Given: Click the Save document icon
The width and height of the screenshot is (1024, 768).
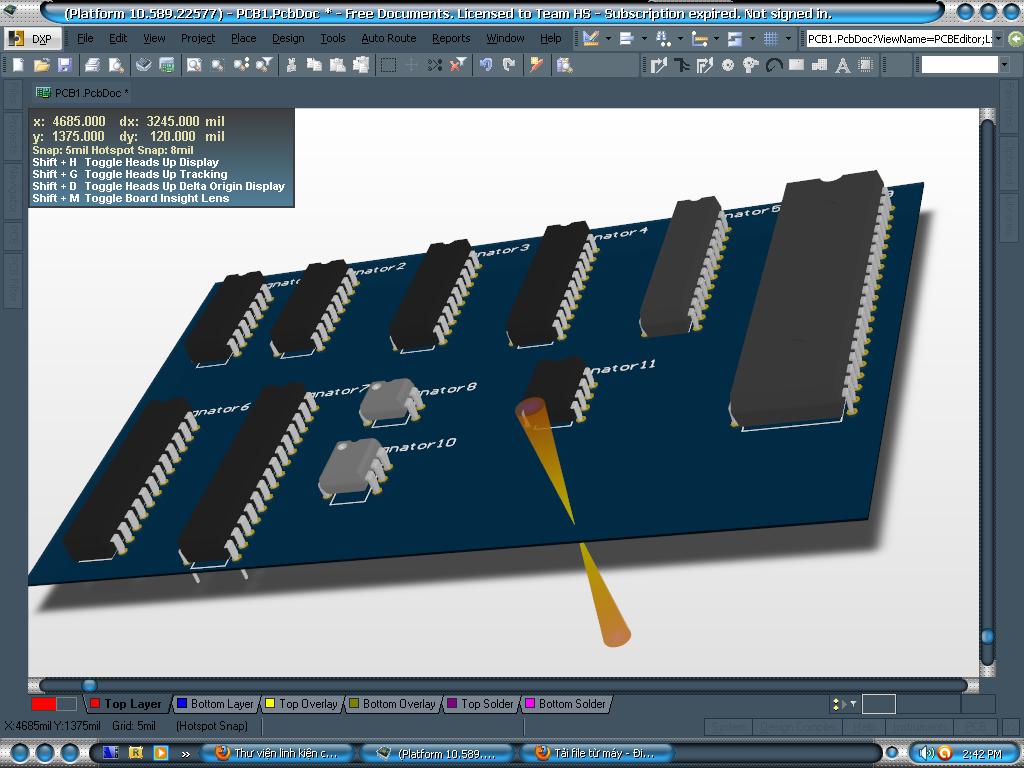Looking at the screenshot, I should [x=65, y=65].
